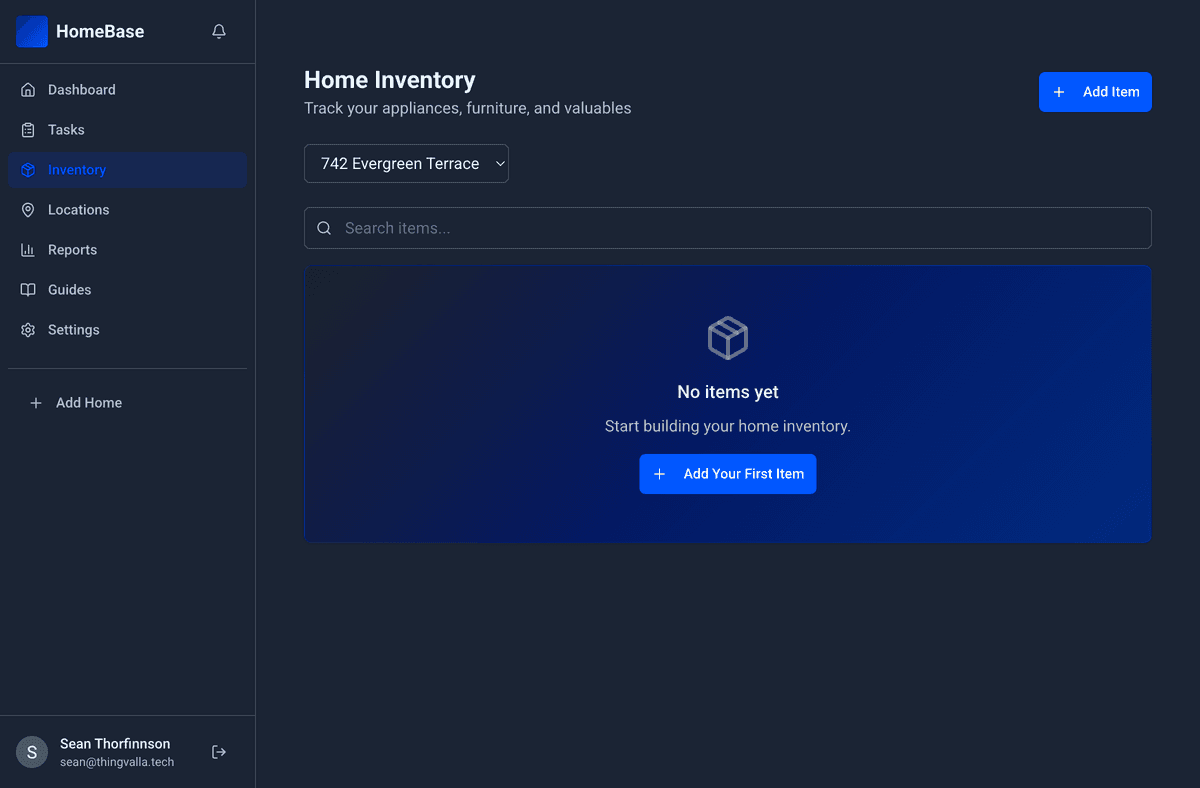The height and width of the screenshot is (788, 1200).
Task: Open Locations via the pin icon
Action: coord(29,209)
